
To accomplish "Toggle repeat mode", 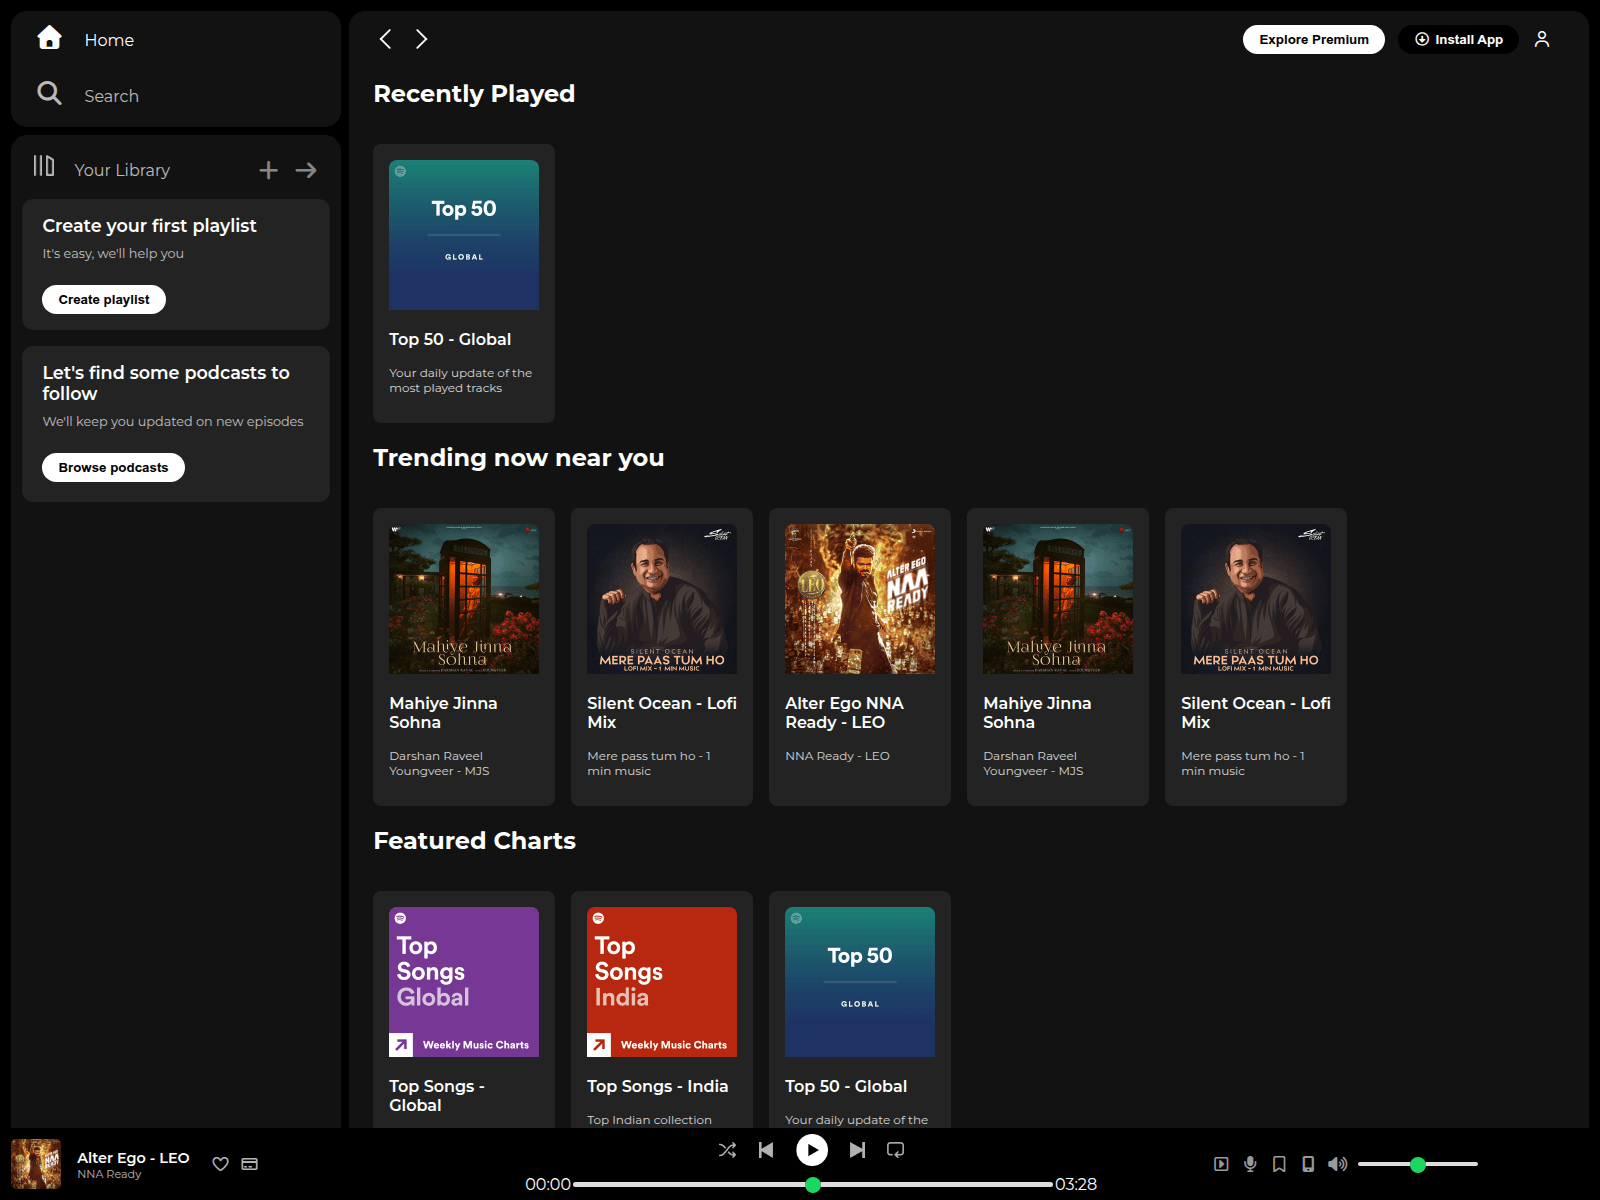I will pos(896,1150).
